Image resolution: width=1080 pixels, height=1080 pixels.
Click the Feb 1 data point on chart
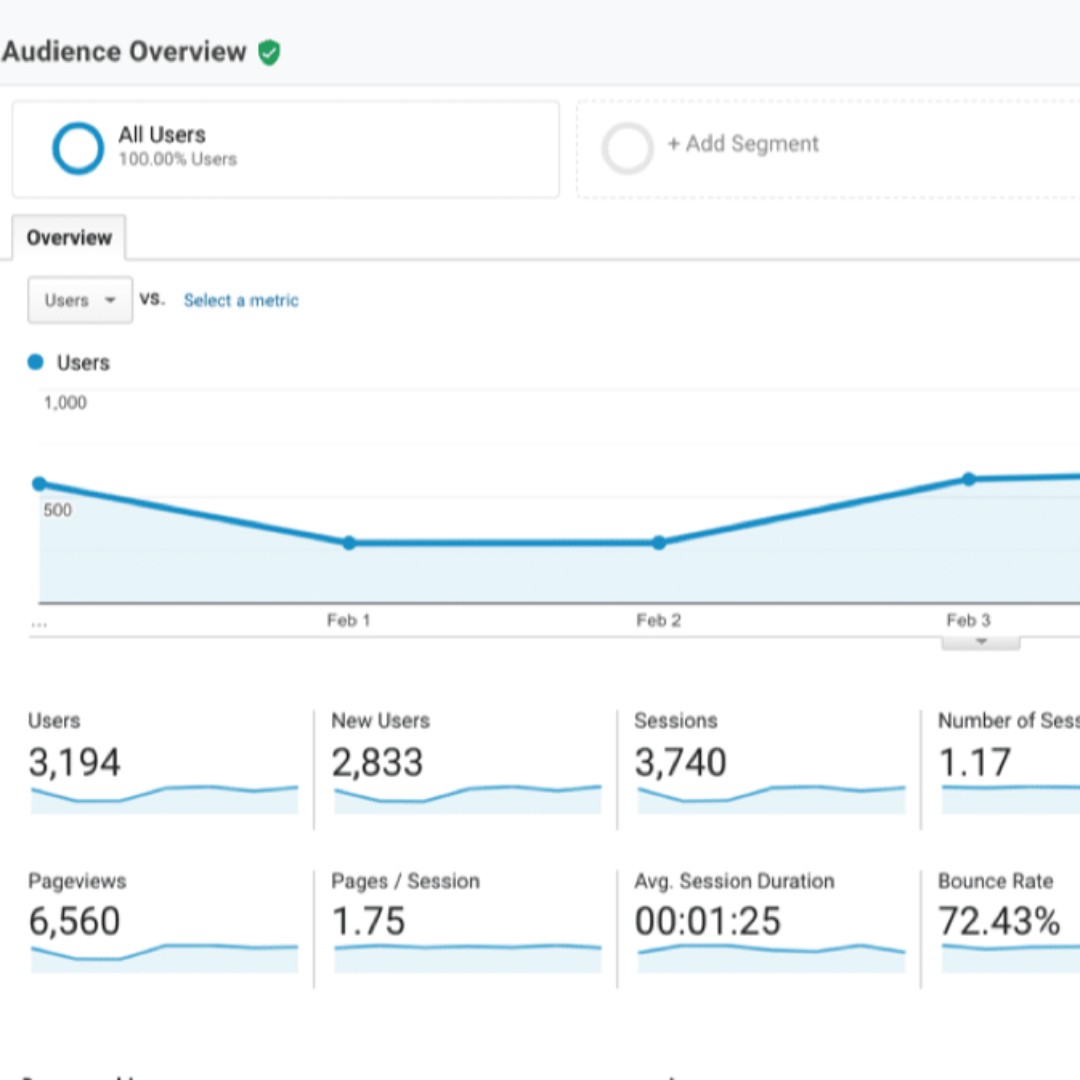click(x=349, y=543)
